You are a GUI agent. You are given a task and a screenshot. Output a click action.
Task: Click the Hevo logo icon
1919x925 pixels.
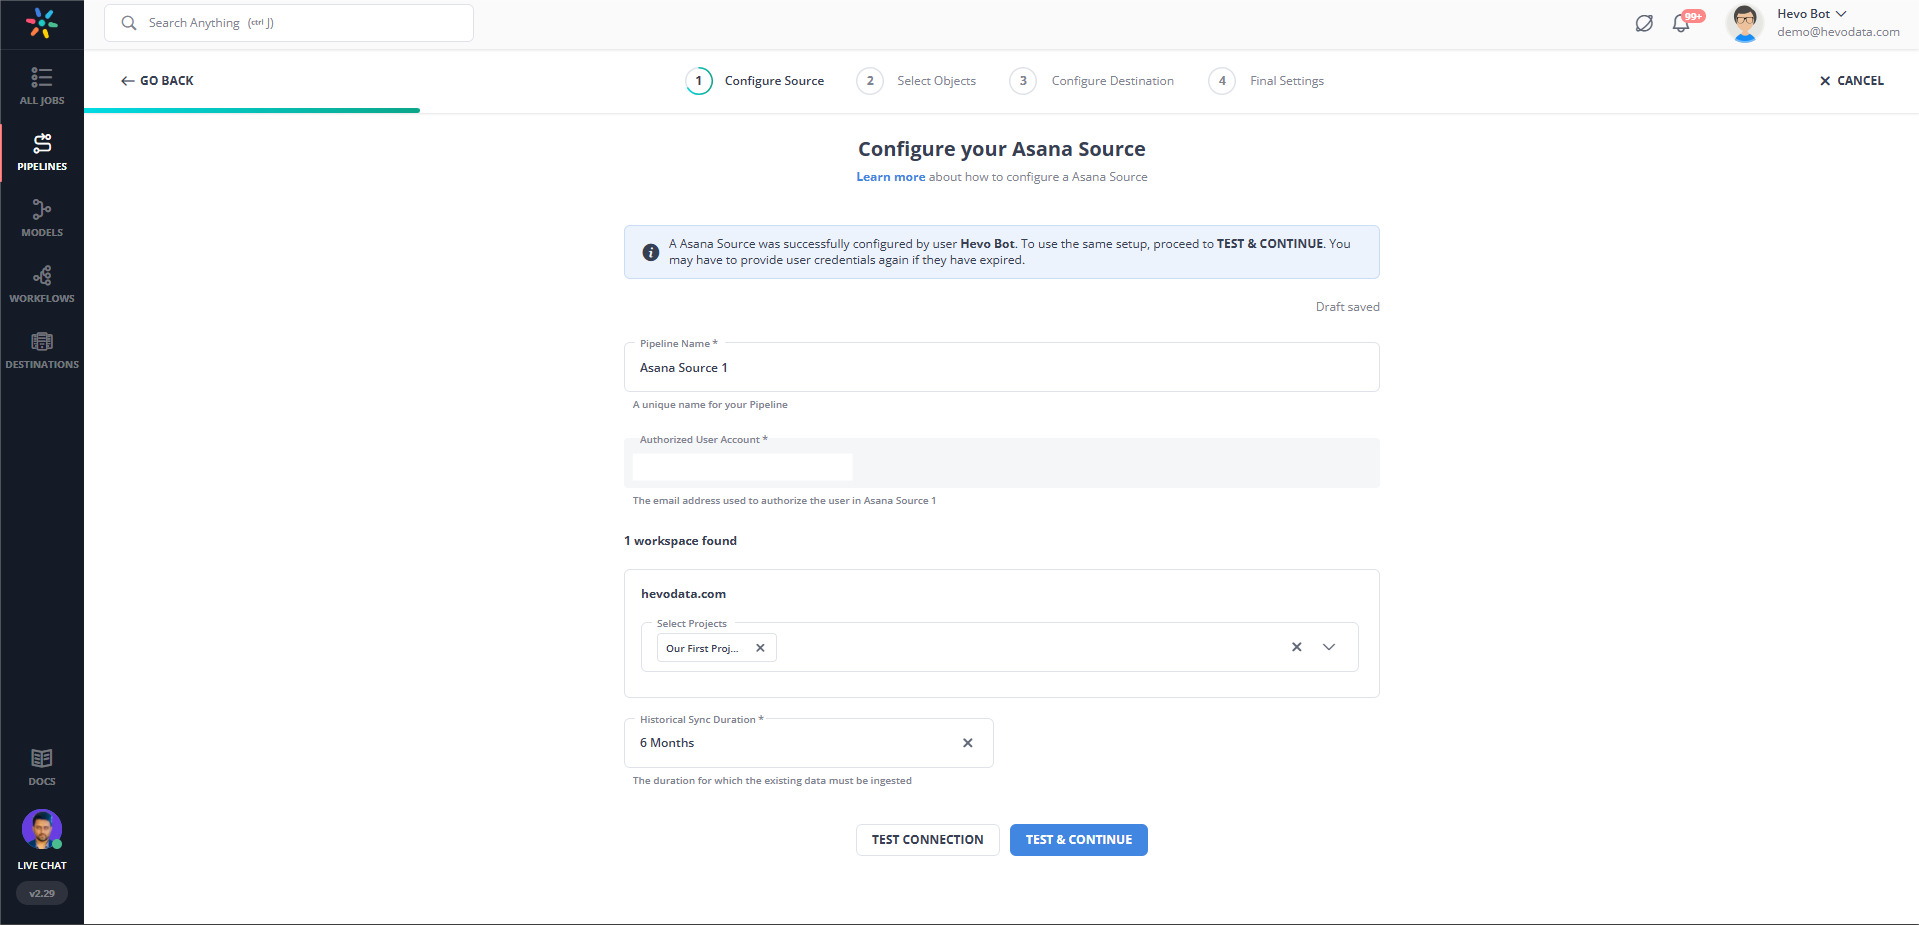(42, 23)
